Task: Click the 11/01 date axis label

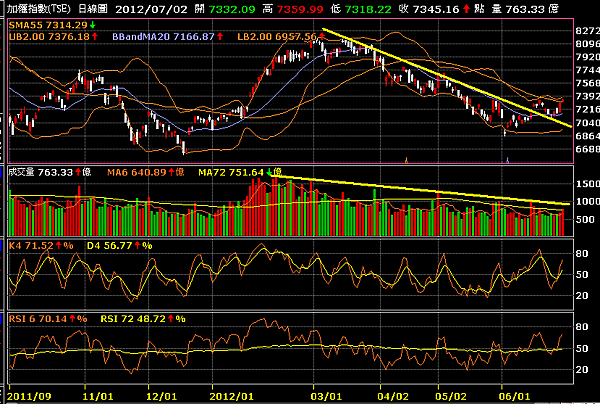Action: 98,396
